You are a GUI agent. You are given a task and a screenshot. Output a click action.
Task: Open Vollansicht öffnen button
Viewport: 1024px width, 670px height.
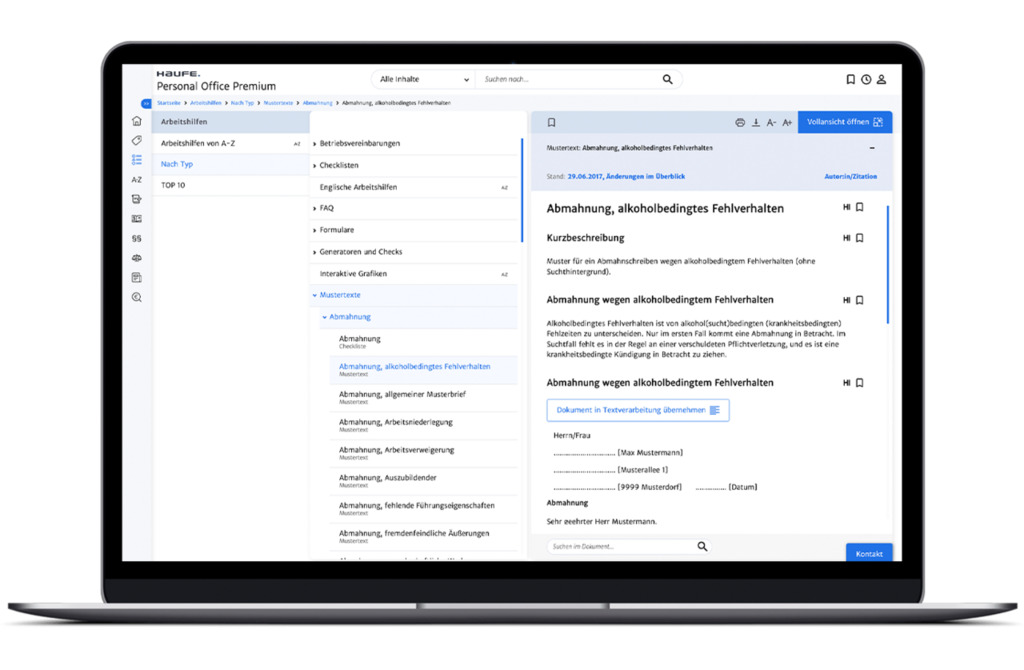coord(845,121)
